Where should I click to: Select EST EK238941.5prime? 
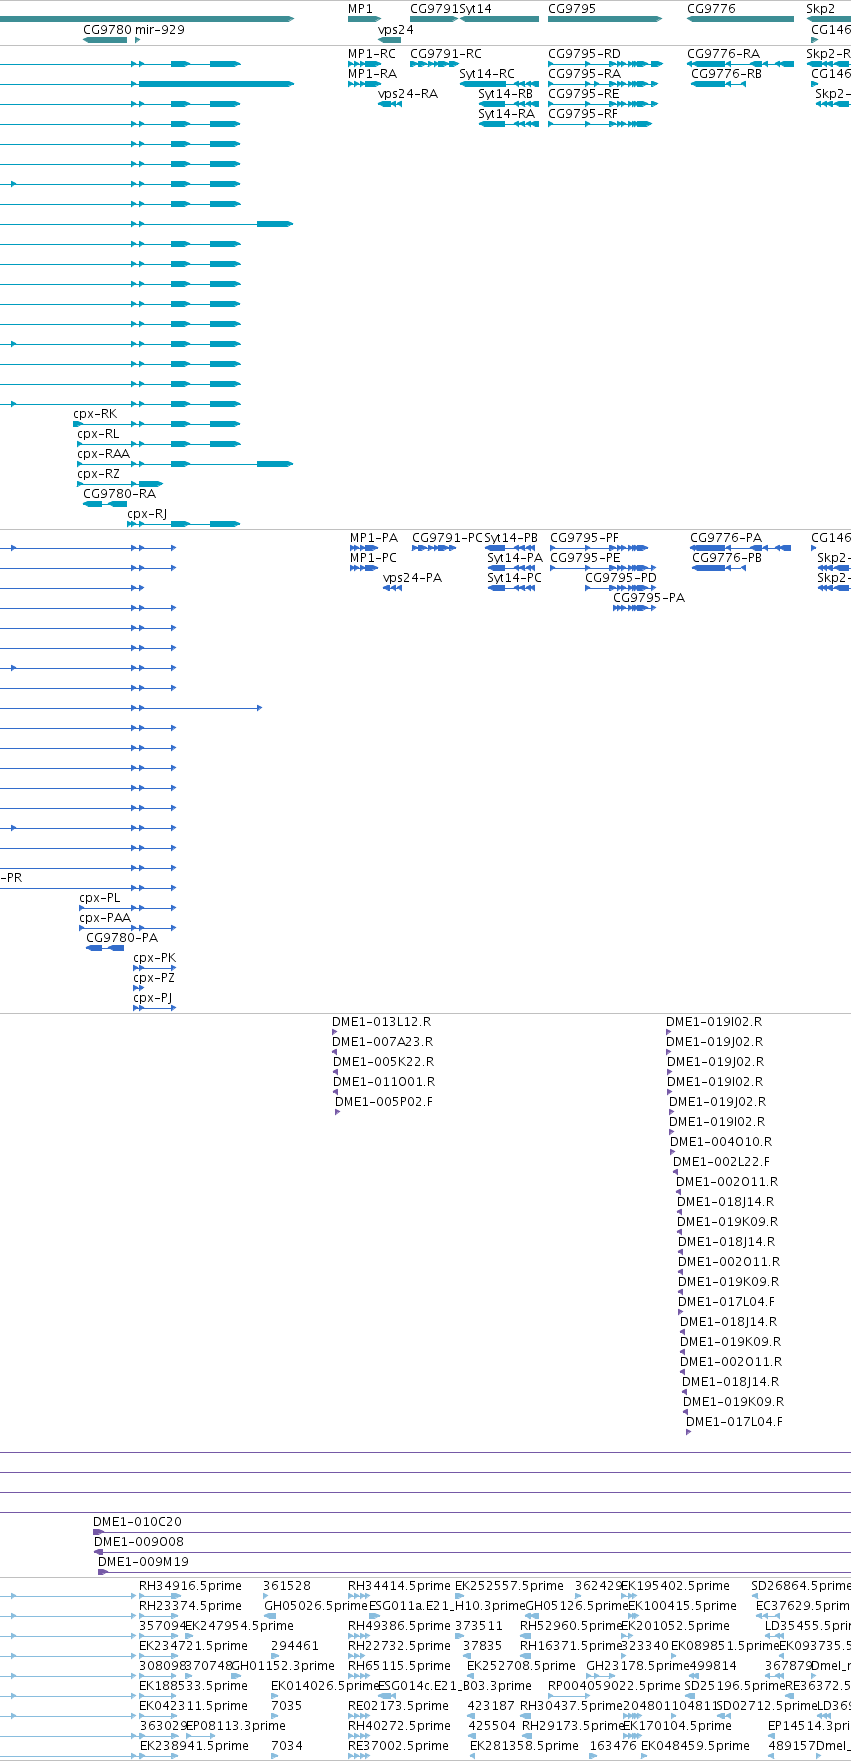(x=194, y=1746)
